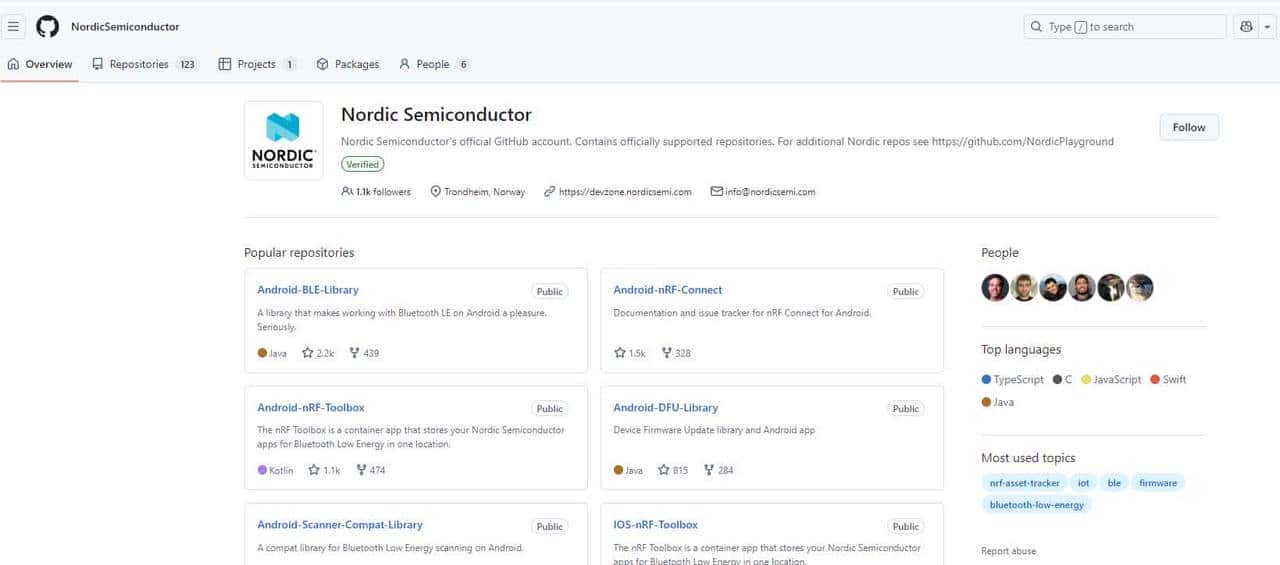Click the fork count on Android-DFU-Library
1280x565 pixels.
pos(718,470)
